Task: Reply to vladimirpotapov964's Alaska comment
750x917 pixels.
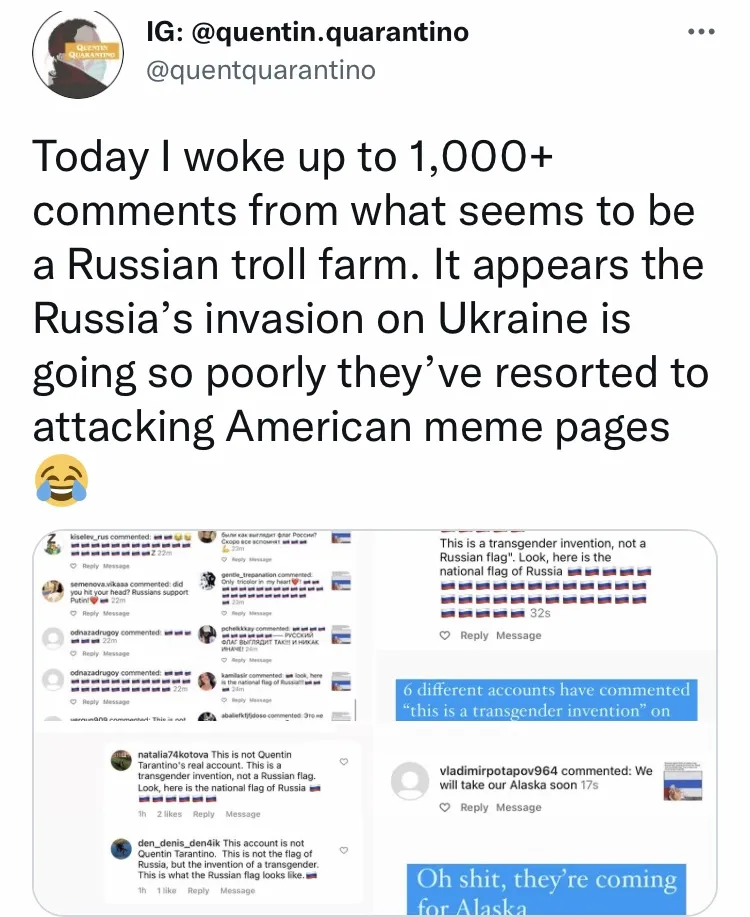Action: 474,807
